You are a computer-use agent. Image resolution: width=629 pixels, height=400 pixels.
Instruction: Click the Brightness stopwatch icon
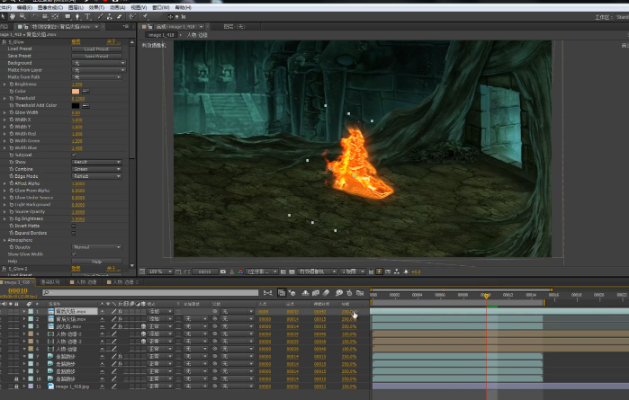[12, 84]
